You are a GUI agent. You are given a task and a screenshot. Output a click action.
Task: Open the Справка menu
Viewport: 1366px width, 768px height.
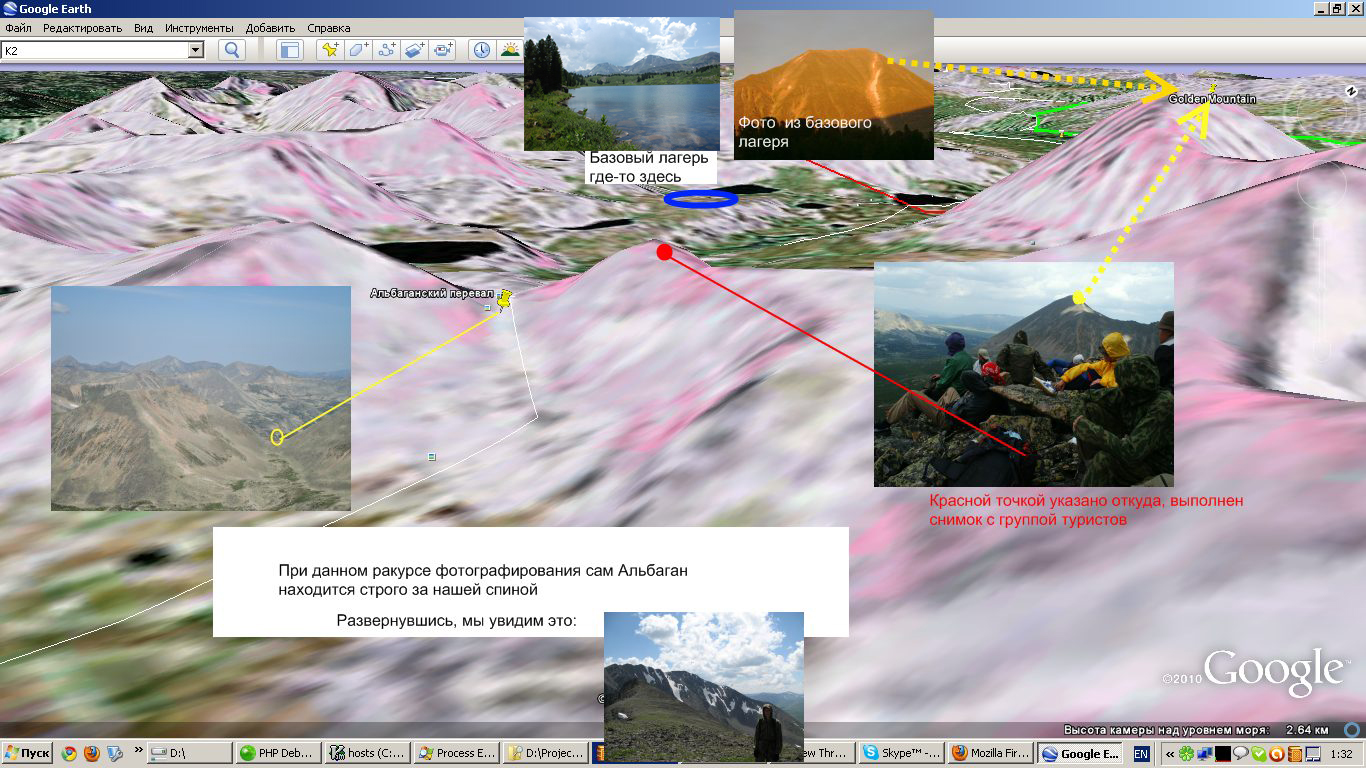tap(328, 28)
